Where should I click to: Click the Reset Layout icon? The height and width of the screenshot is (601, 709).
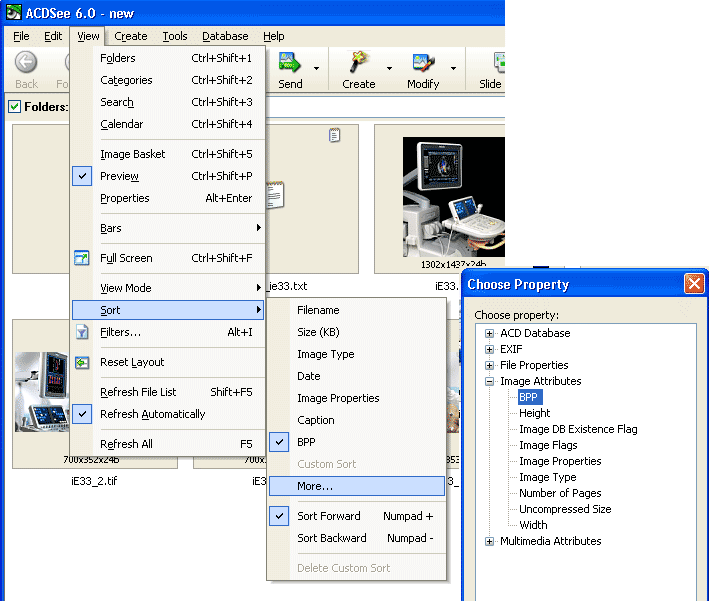82,362
